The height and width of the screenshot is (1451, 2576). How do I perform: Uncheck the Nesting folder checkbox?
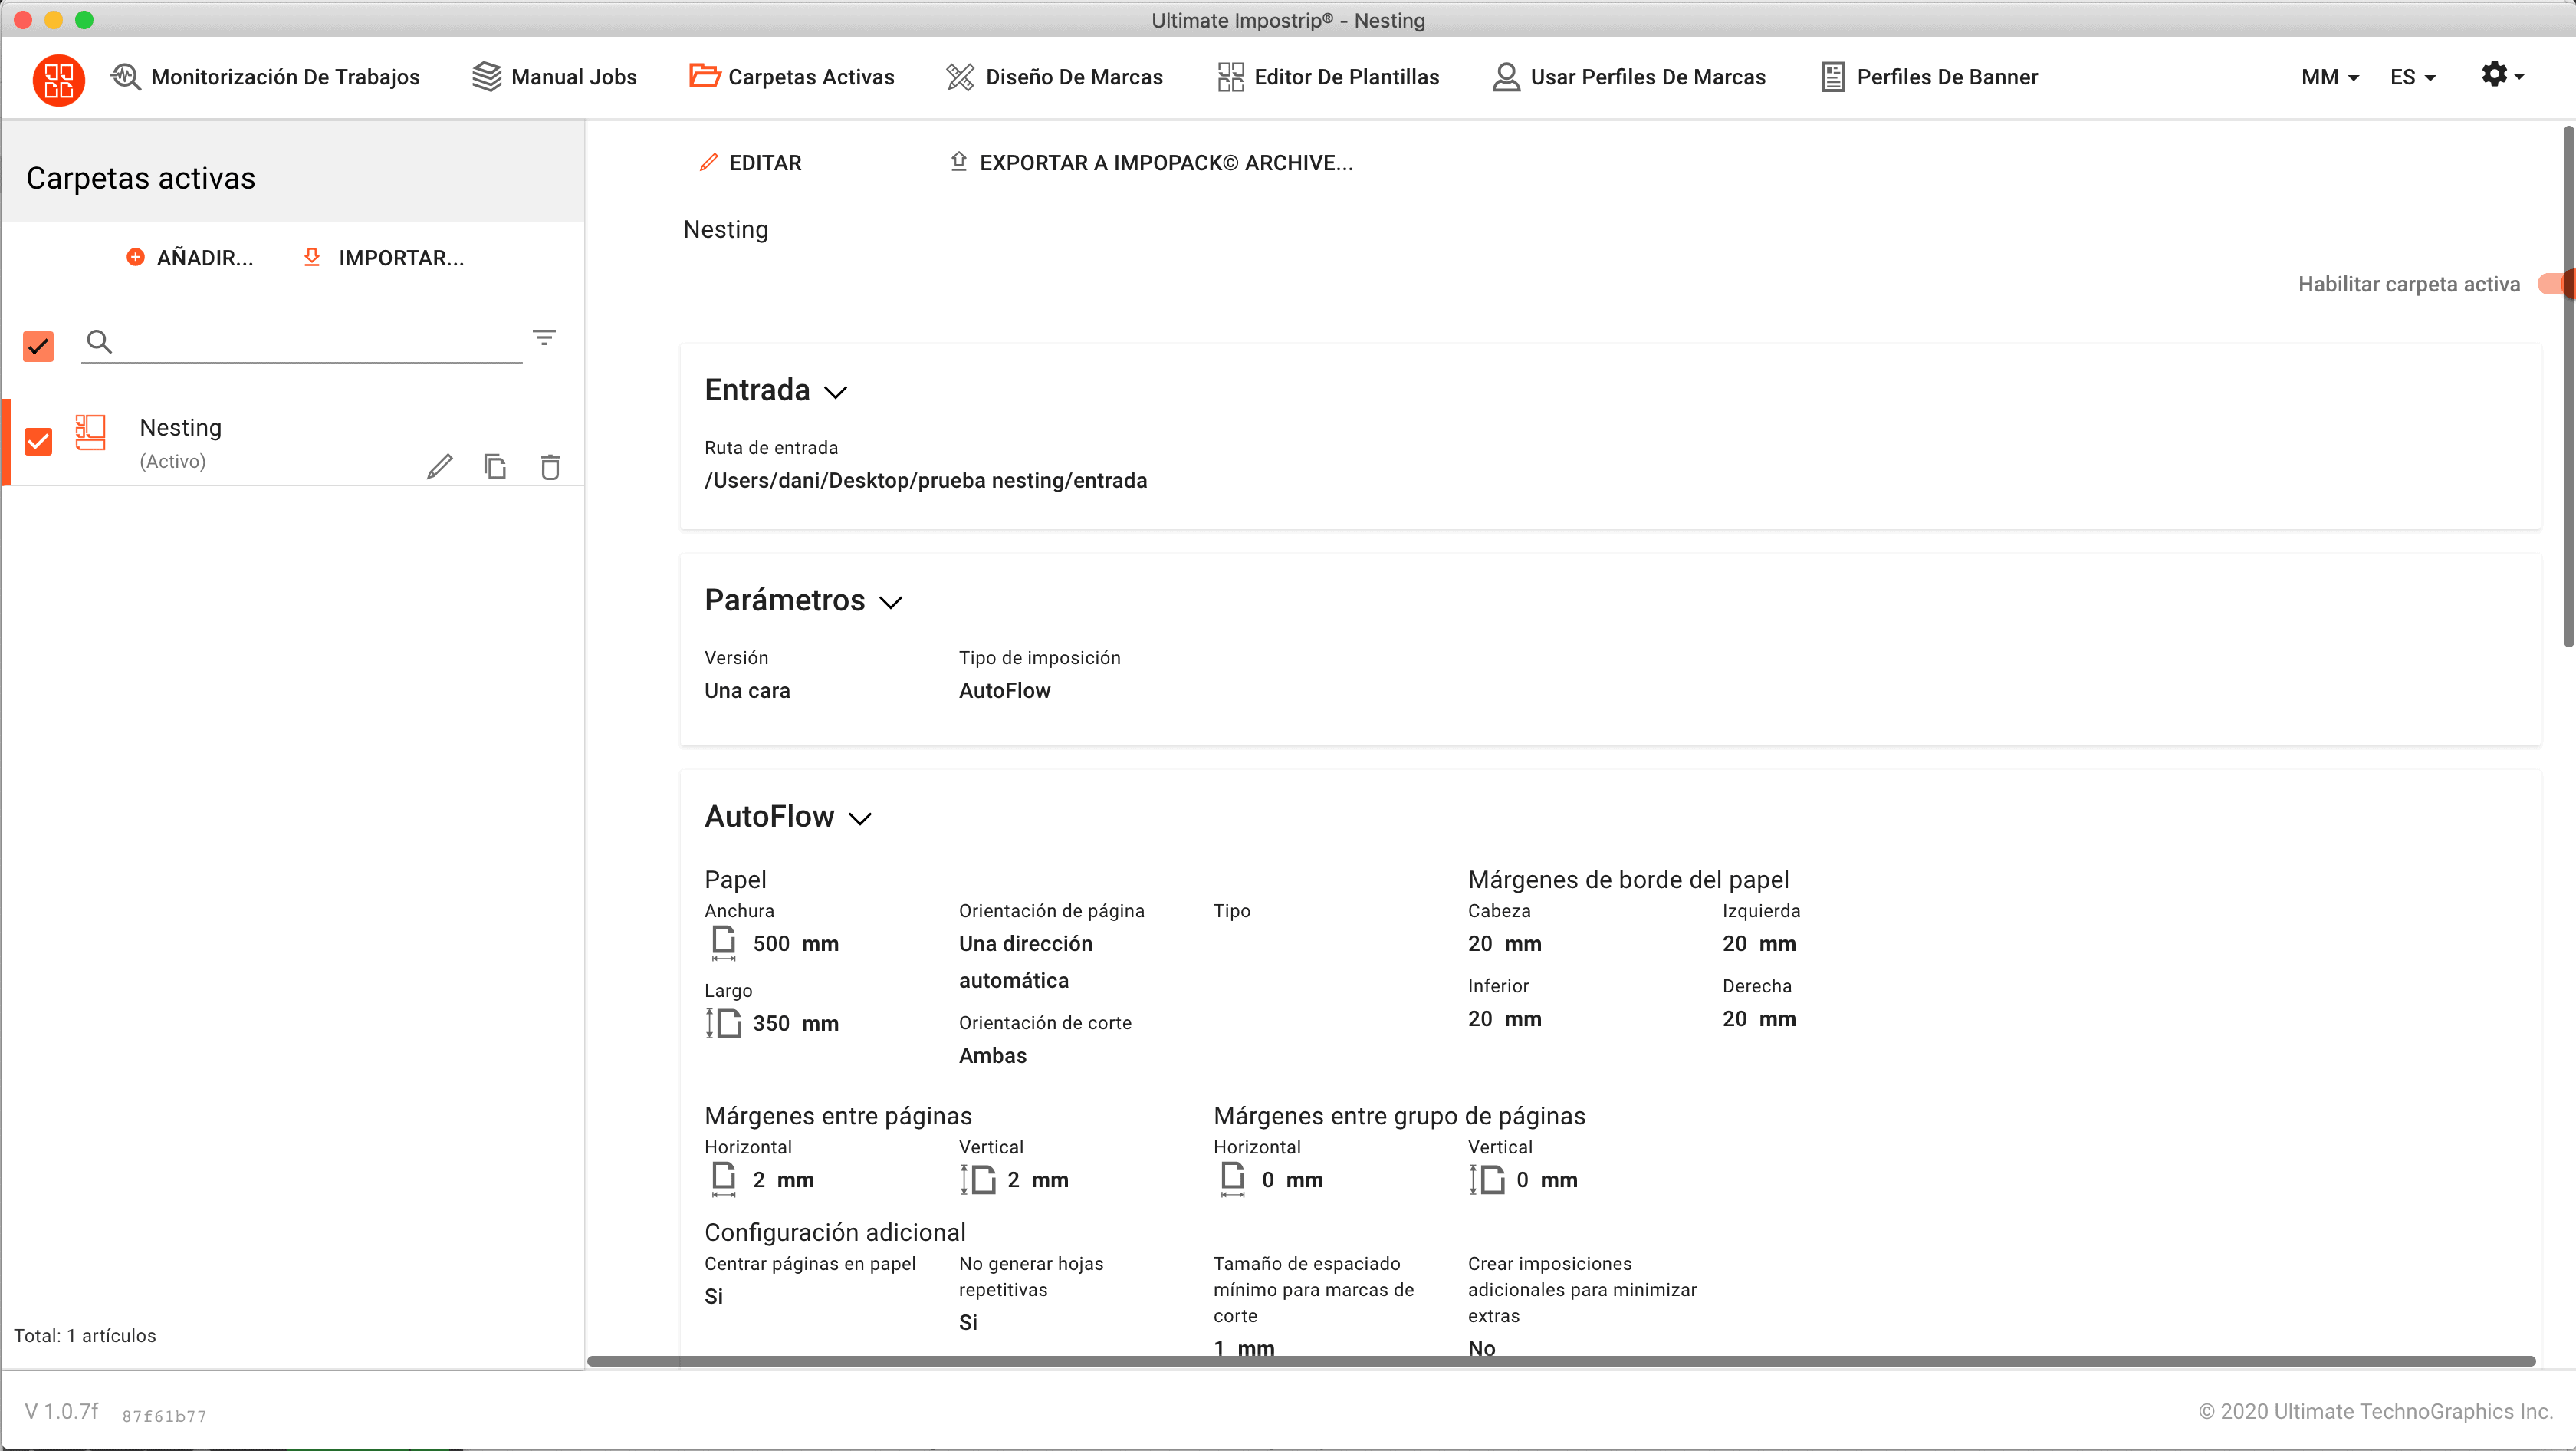(38, 441)
